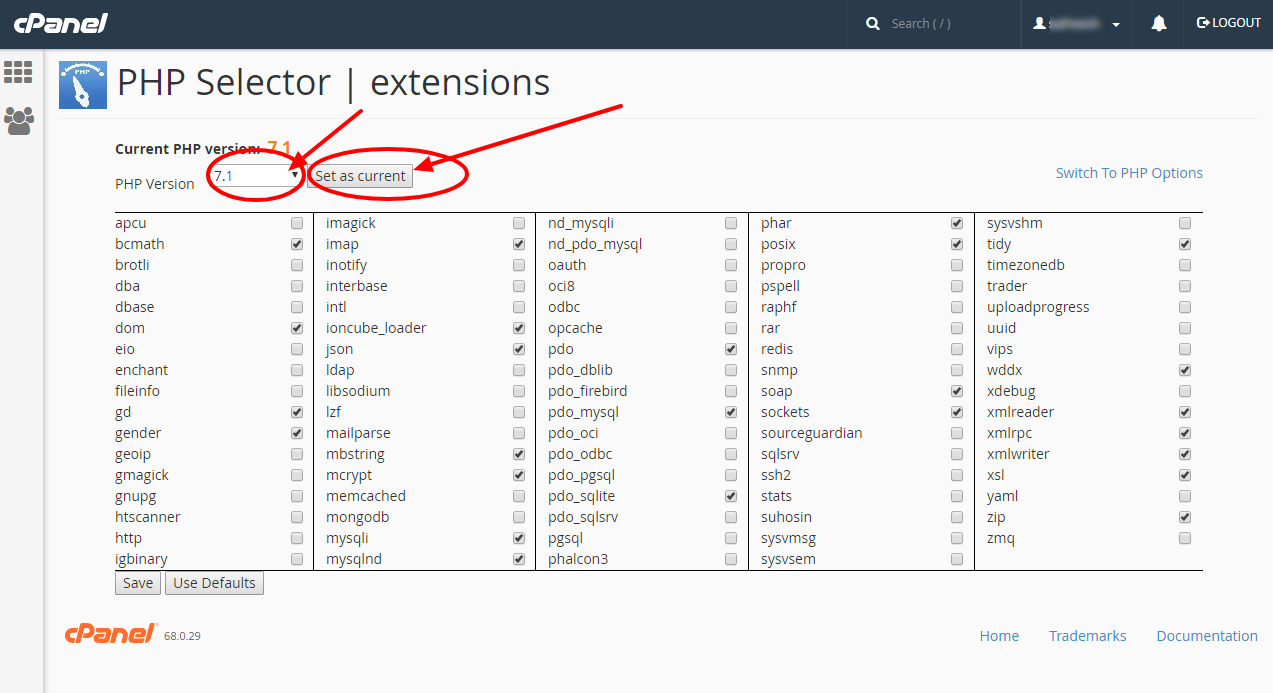Disable the posix extension
Image resolution: width=1273 pixels, height=693 pixels.
[x=957, y=244]
